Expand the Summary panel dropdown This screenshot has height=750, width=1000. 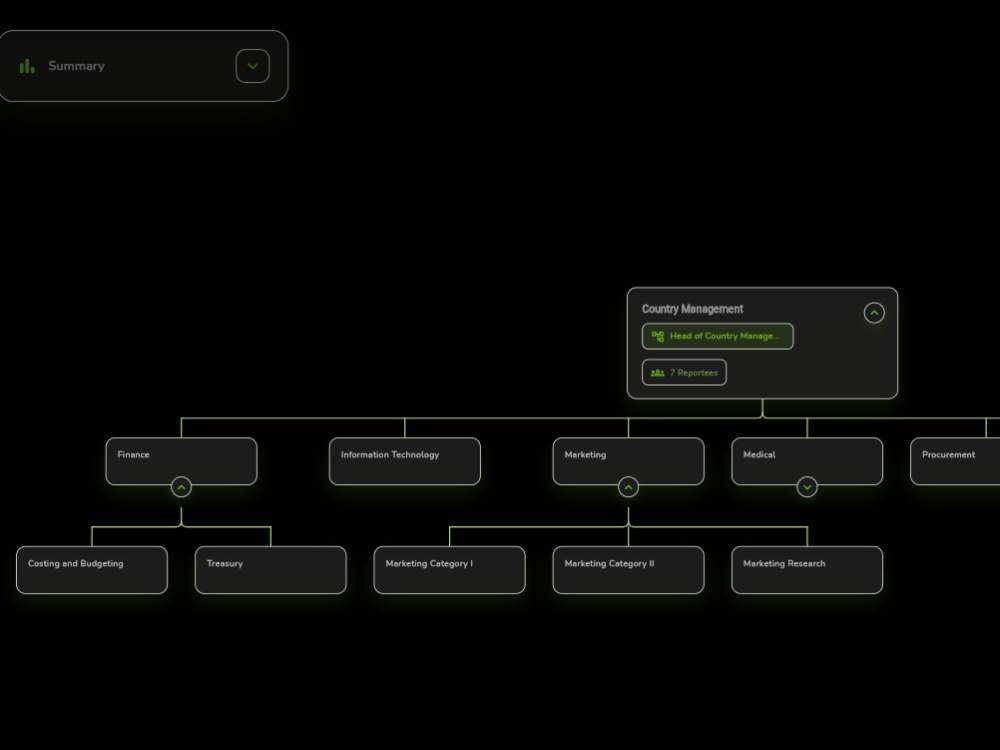(253, 66)
